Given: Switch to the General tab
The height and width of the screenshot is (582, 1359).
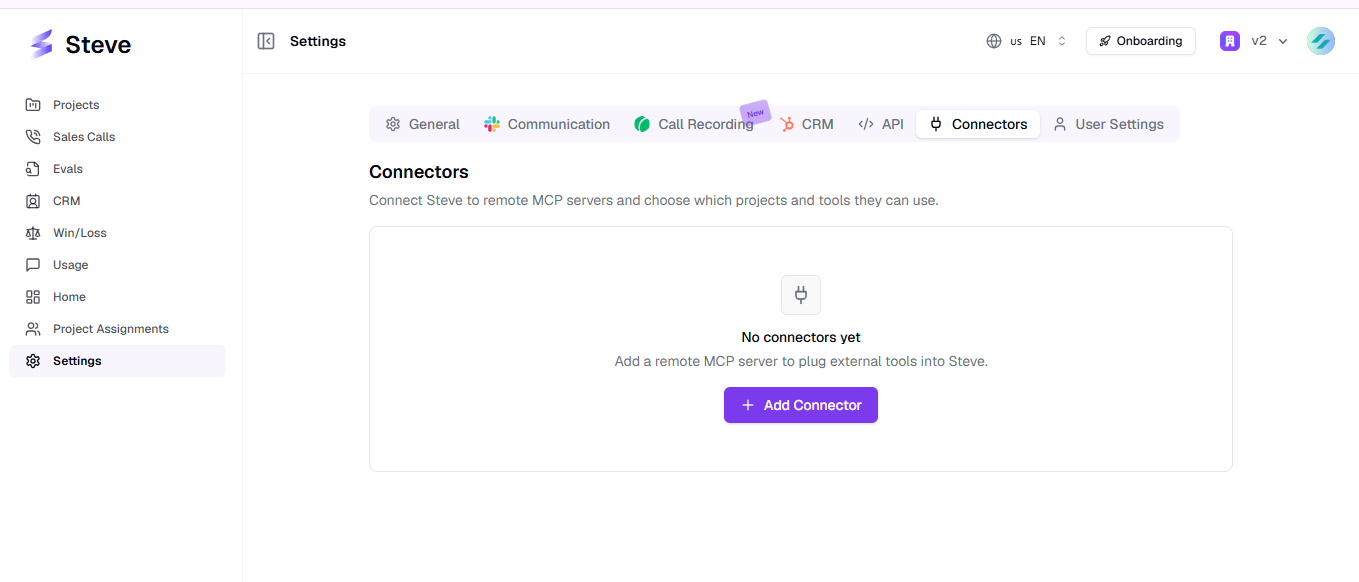Looking at the screenshot, I should (x=422, y=124).
